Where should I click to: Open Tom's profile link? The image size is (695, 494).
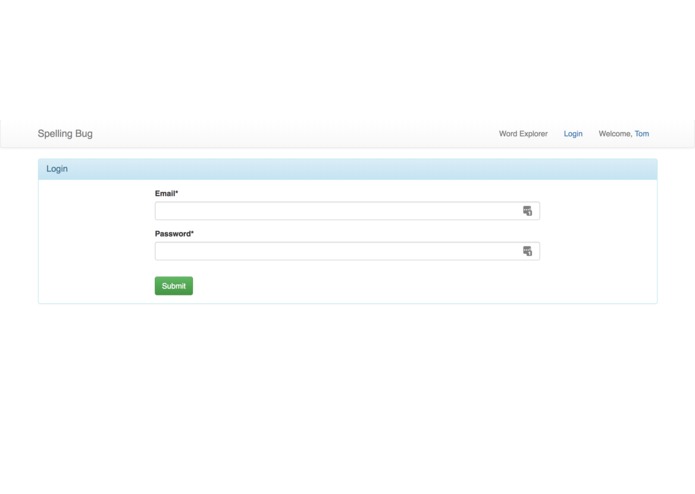click(x=642, y=134)
